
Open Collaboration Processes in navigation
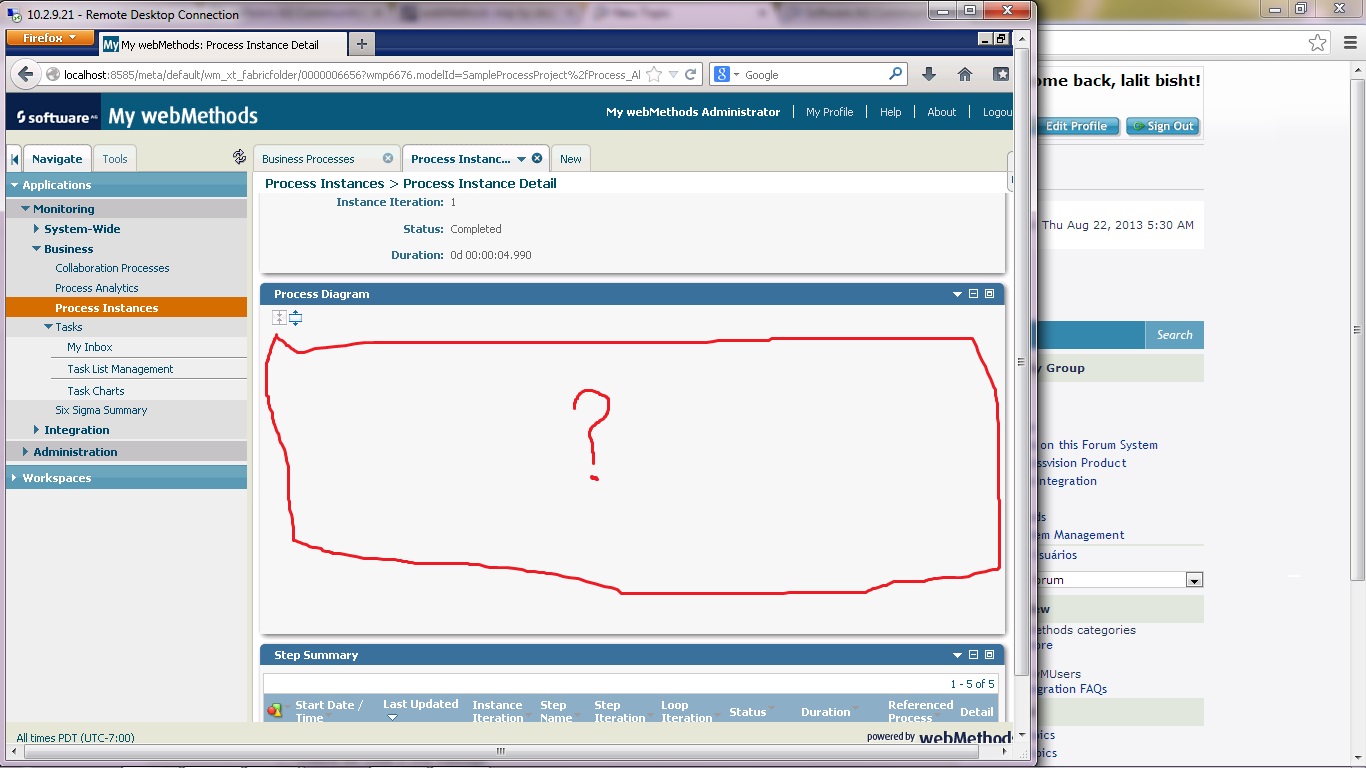tap(112, 268)
